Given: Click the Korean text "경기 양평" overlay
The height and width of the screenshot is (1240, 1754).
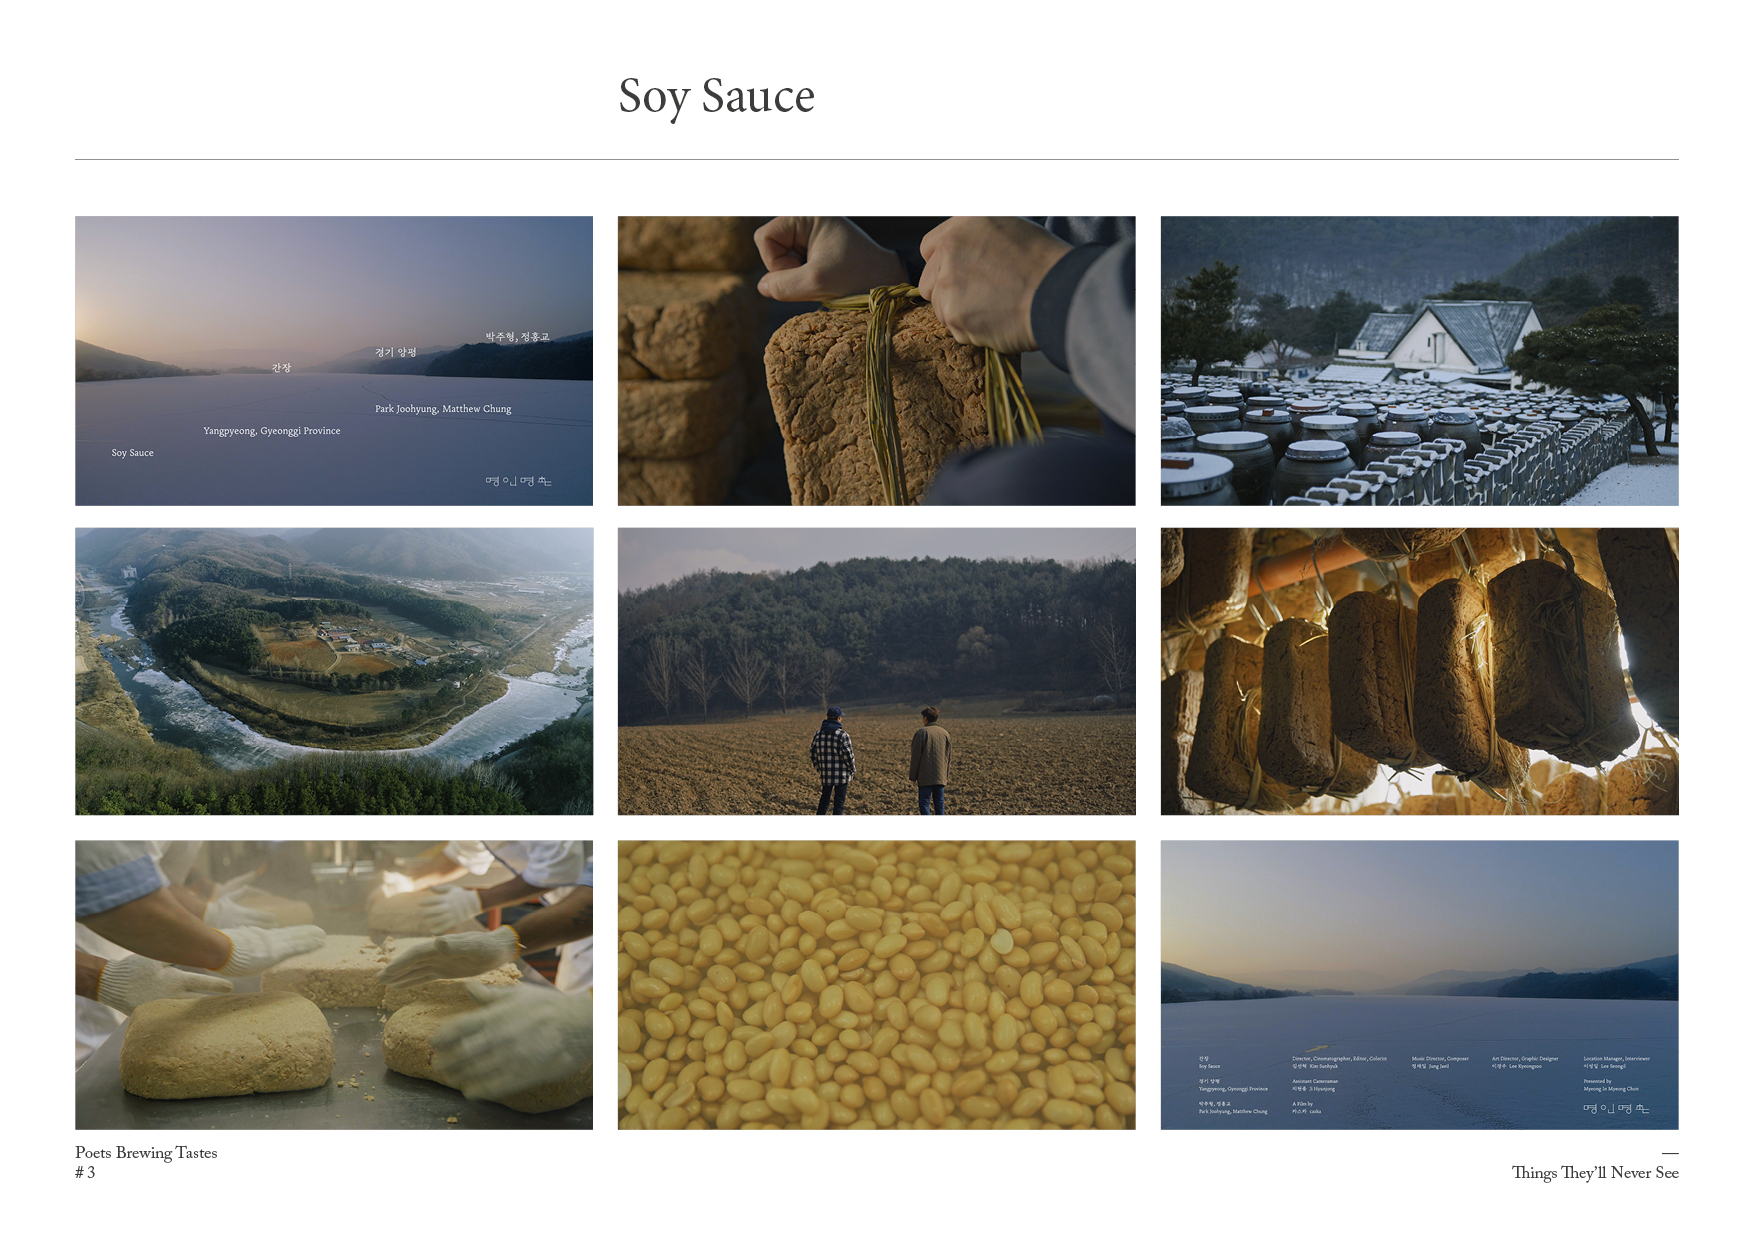Looking at the screenshot, I should tap(396, 352).
